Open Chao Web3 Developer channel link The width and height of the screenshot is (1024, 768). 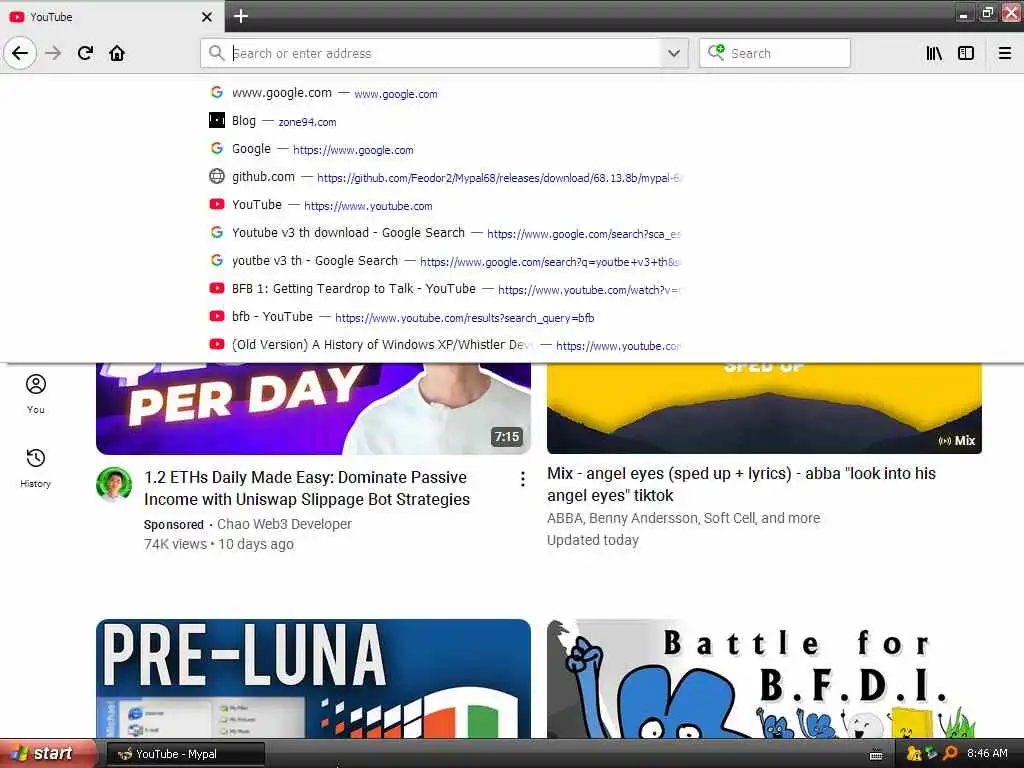click(284, 524)
